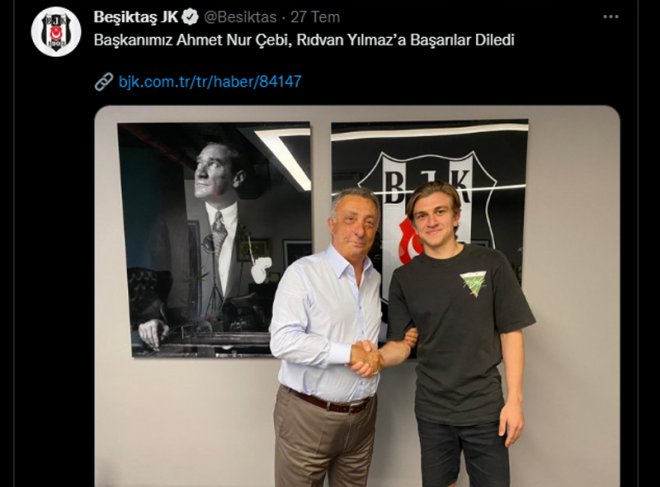Click the Beşiktaş JK display name
The height and width of the screenshot is (487, 660).
(137, 17)
